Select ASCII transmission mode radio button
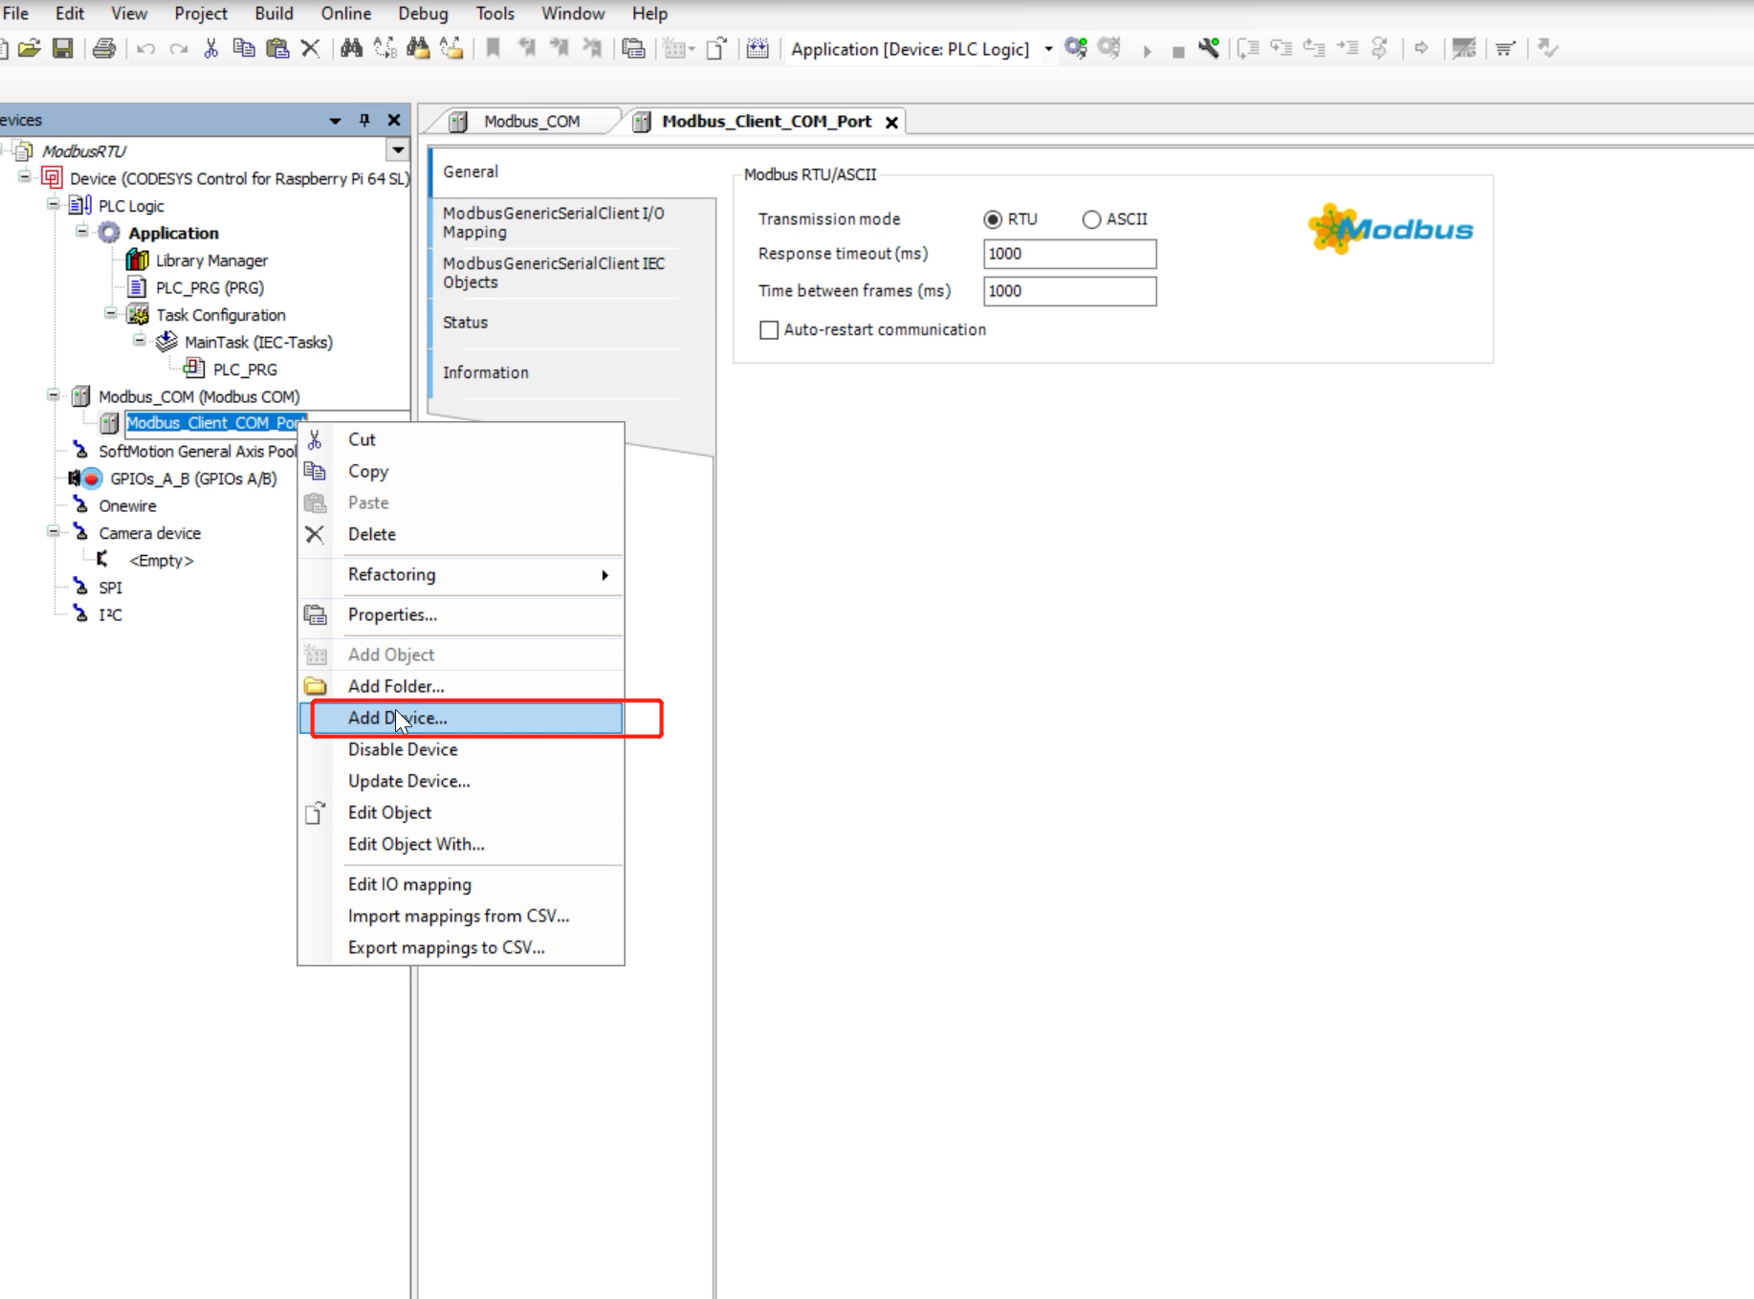Image resolution: width=1754 pixels, height=1299 pixels. [x=1091, y=219]
